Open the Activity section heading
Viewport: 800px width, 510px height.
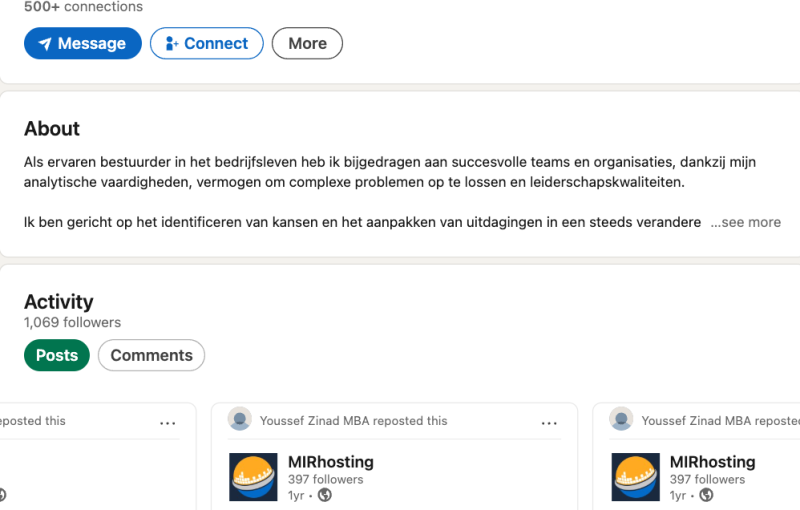59,302
